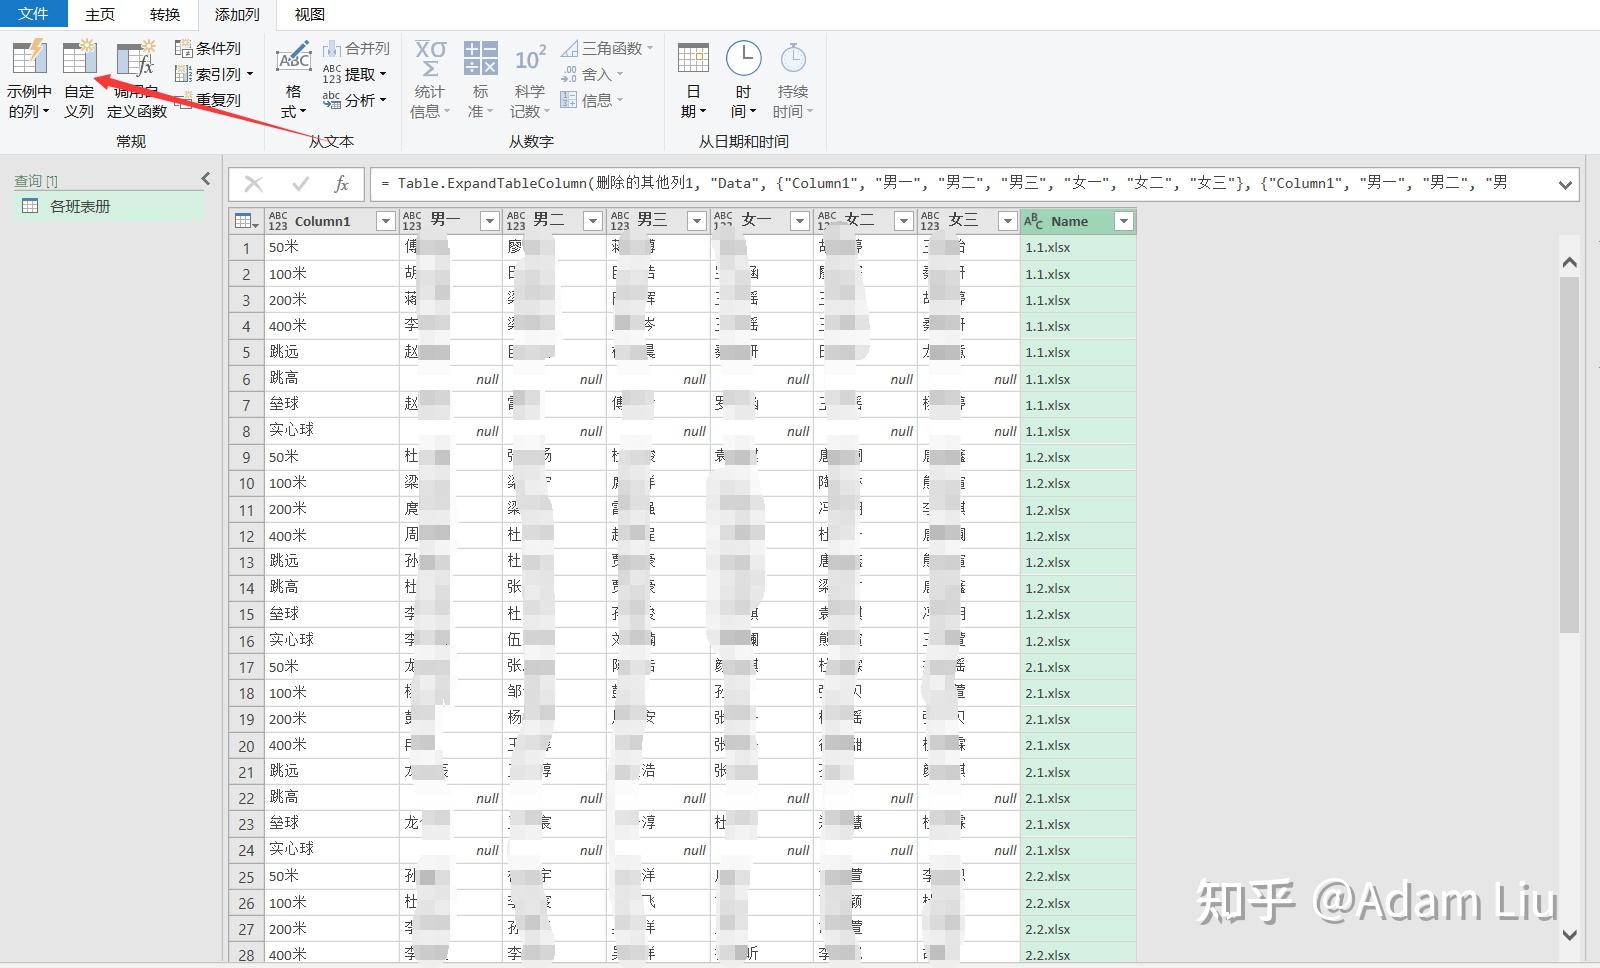Open the 女一 column filter dropdown
This screenshot has width=1600, height=968.
(800, 221)
